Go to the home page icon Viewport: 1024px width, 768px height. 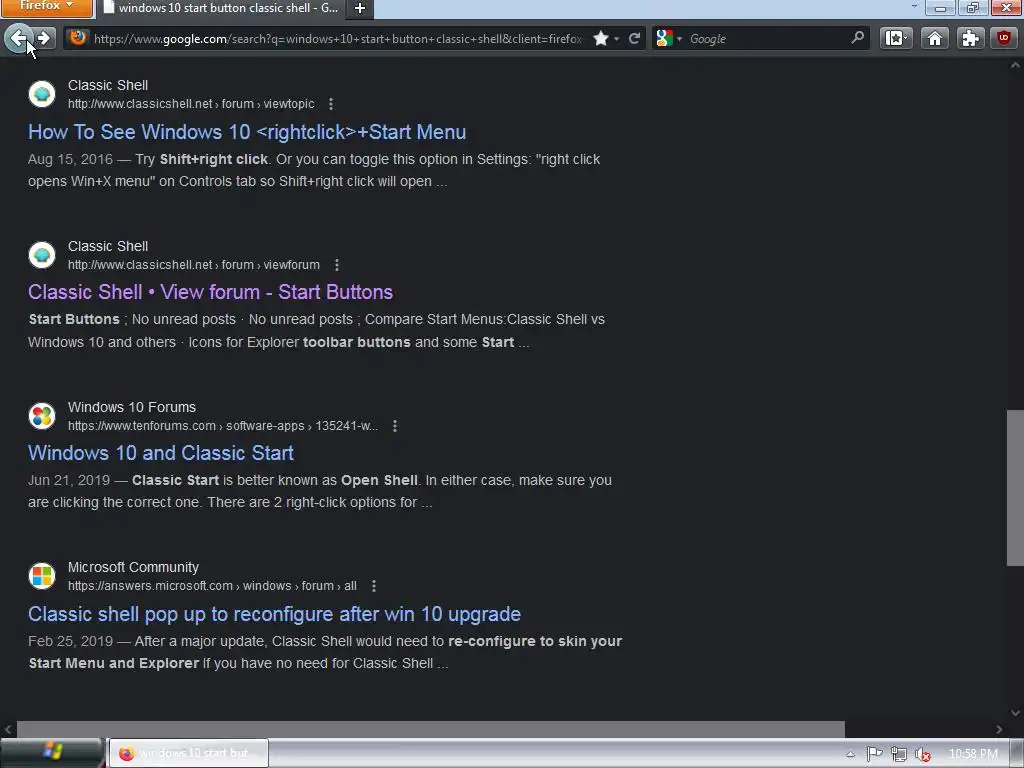tap(935, 39)
